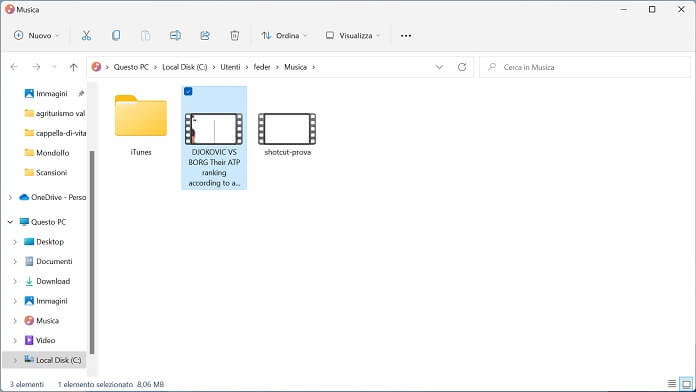Select Documenti in the sidebar
The height and width of the screenshot is (392, 696).
coord(48,261)
